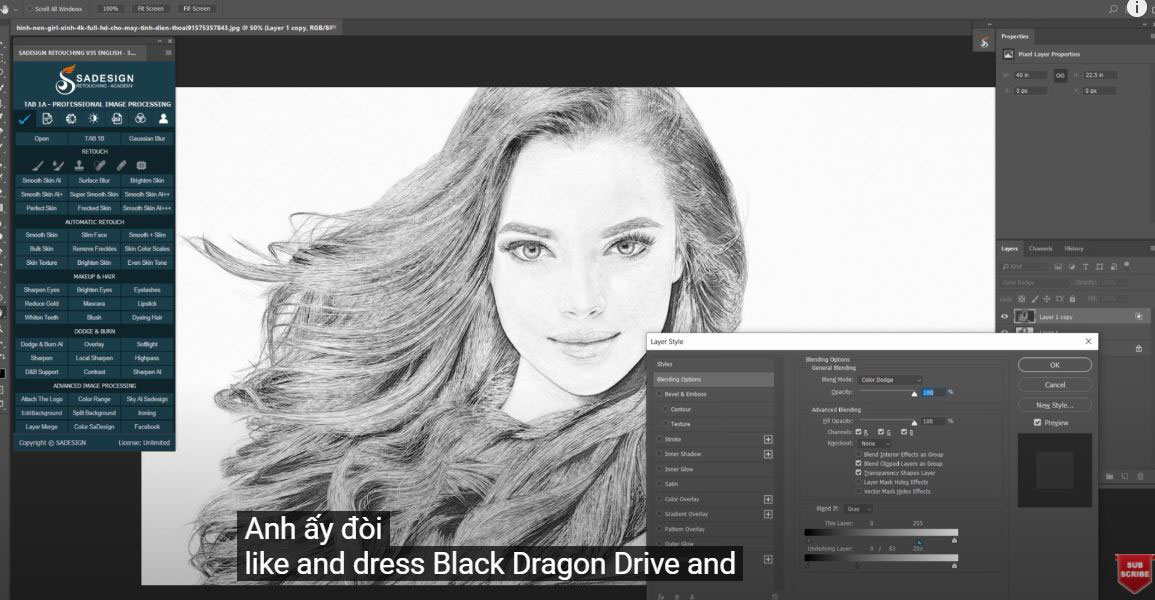Click the Gaussian Blur button in SADESIGN

(147, 138)
